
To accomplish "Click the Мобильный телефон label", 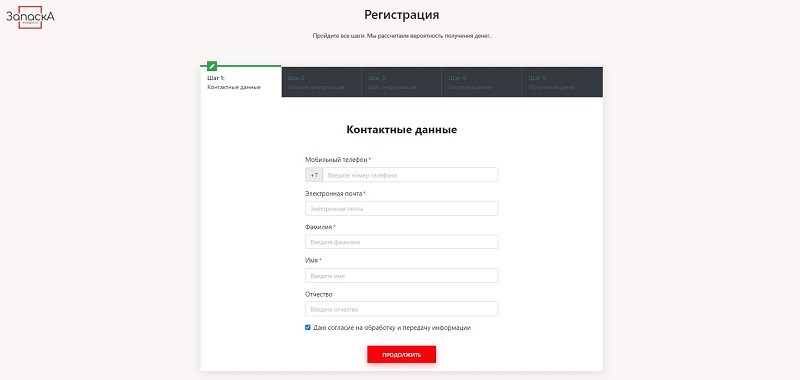I will [x=336, y=160].
